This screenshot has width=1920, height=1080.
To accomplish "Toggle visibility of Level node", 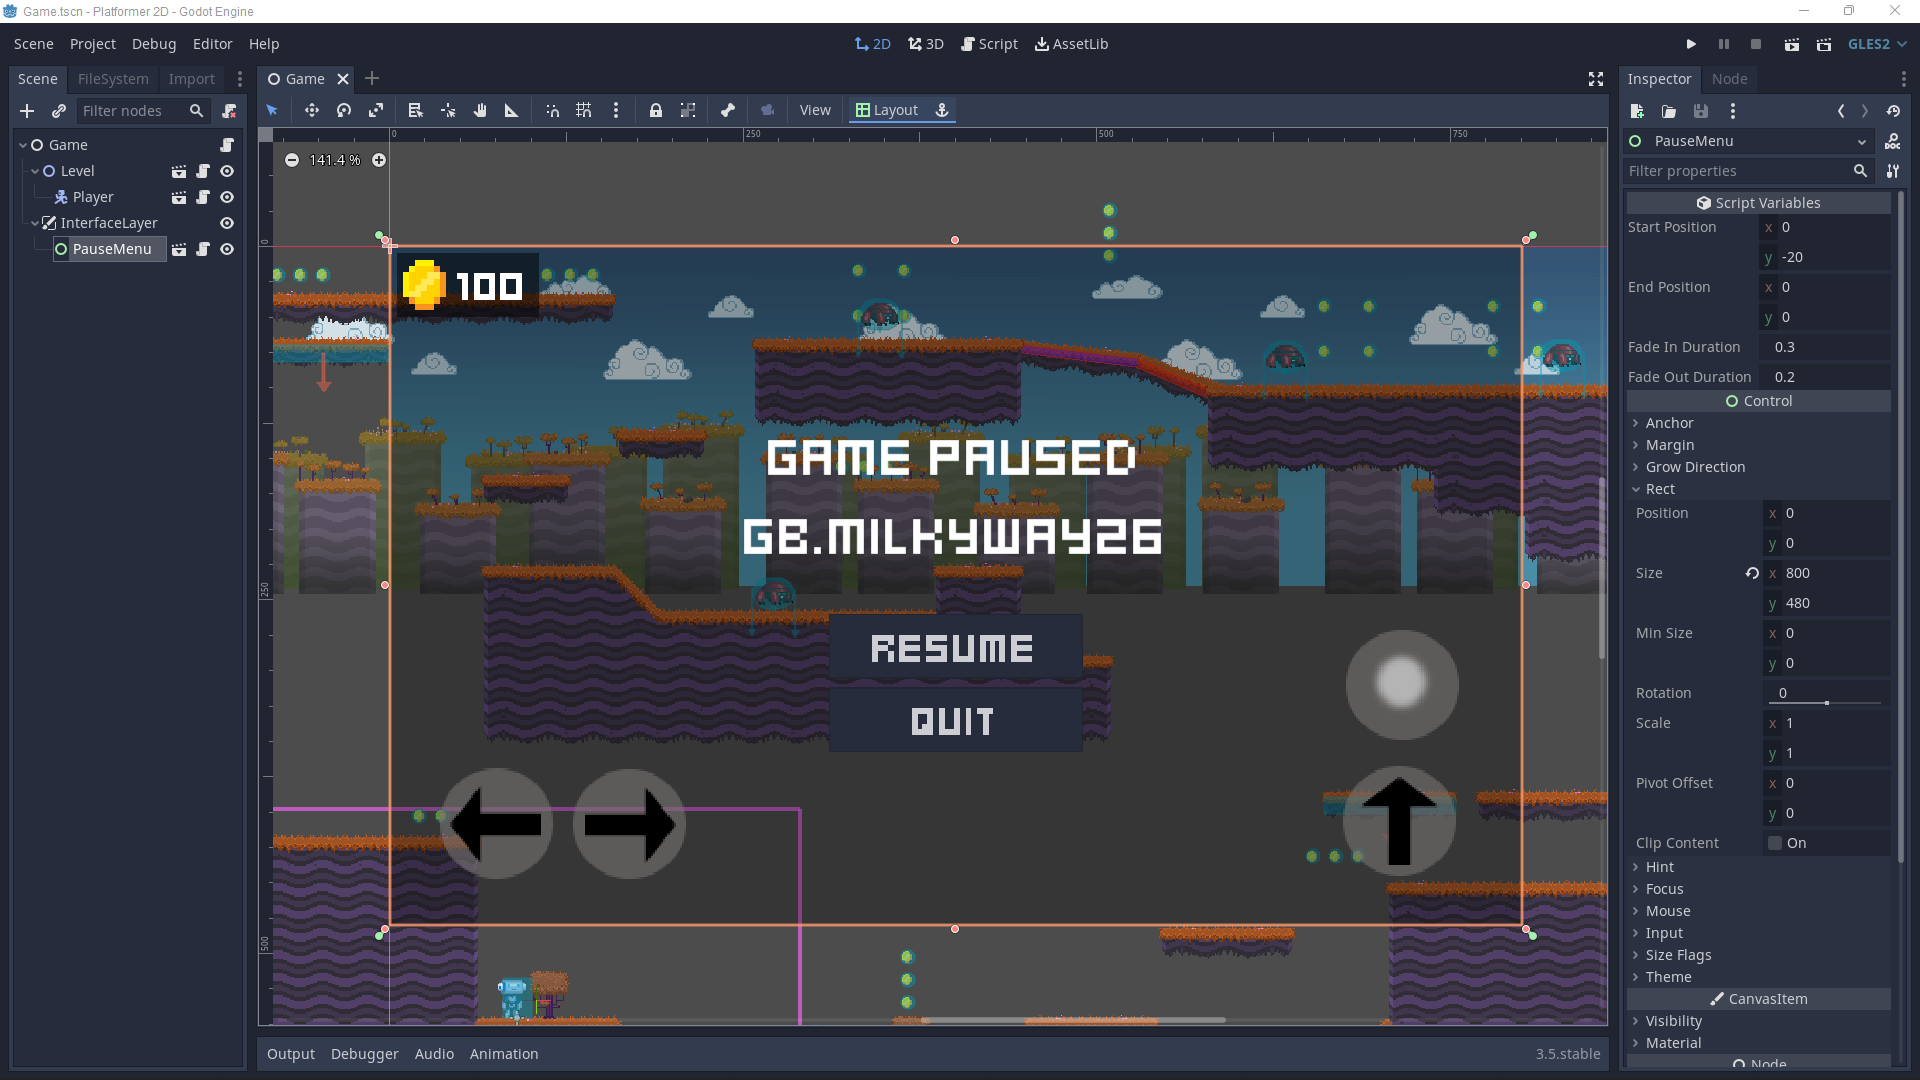I will [227, 171].
